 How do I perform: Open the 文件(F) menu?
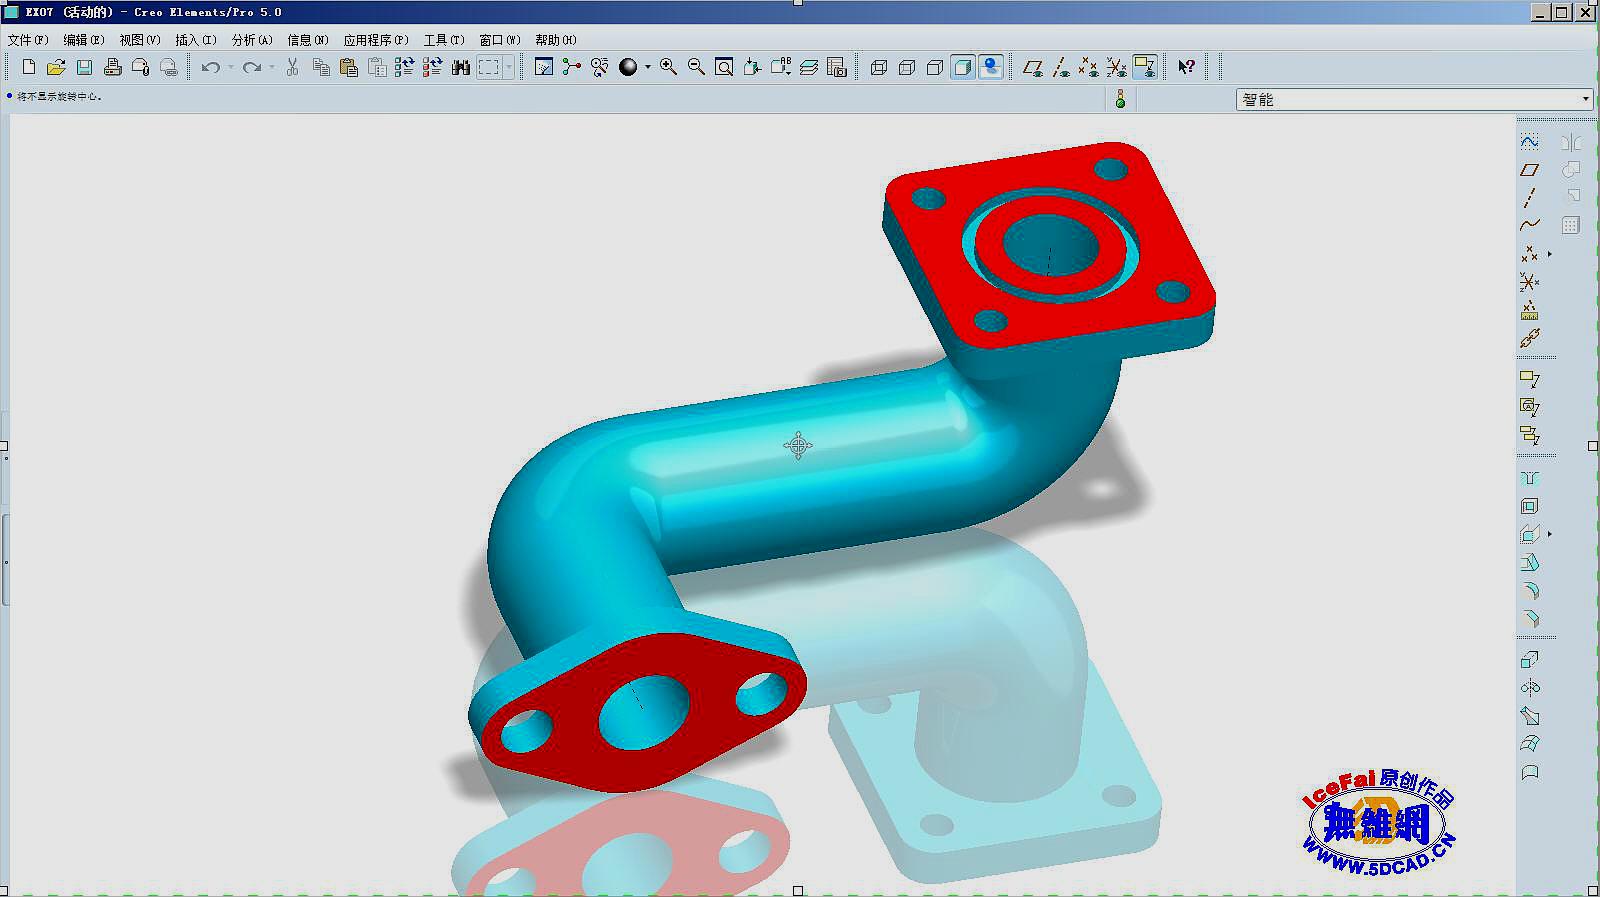[28, 40]
